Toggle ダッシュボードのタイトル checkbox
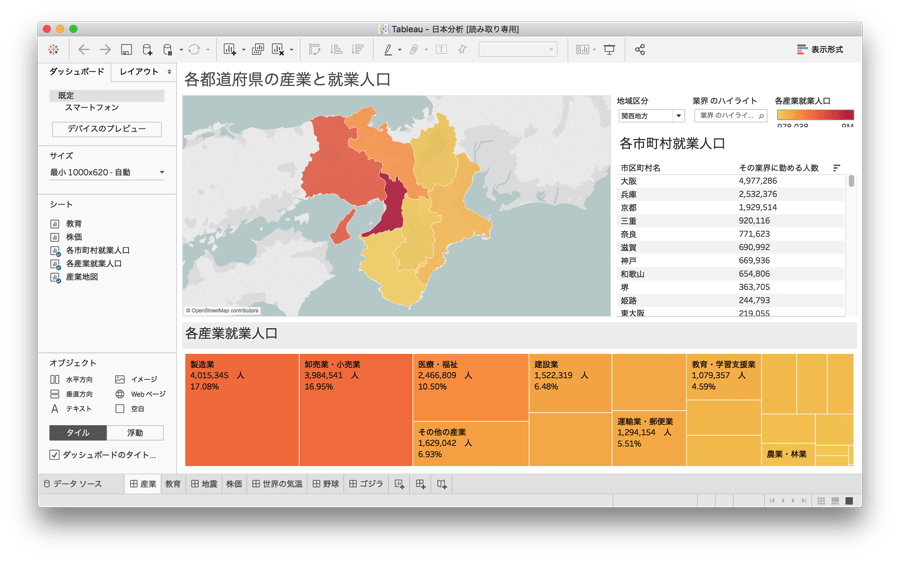The height and width of the screenshot is (561, 900). 55,454
